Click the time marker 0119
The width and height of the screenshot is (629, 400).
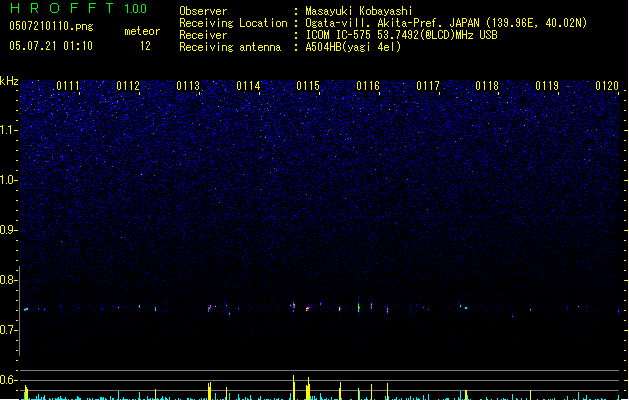point(547,86)
